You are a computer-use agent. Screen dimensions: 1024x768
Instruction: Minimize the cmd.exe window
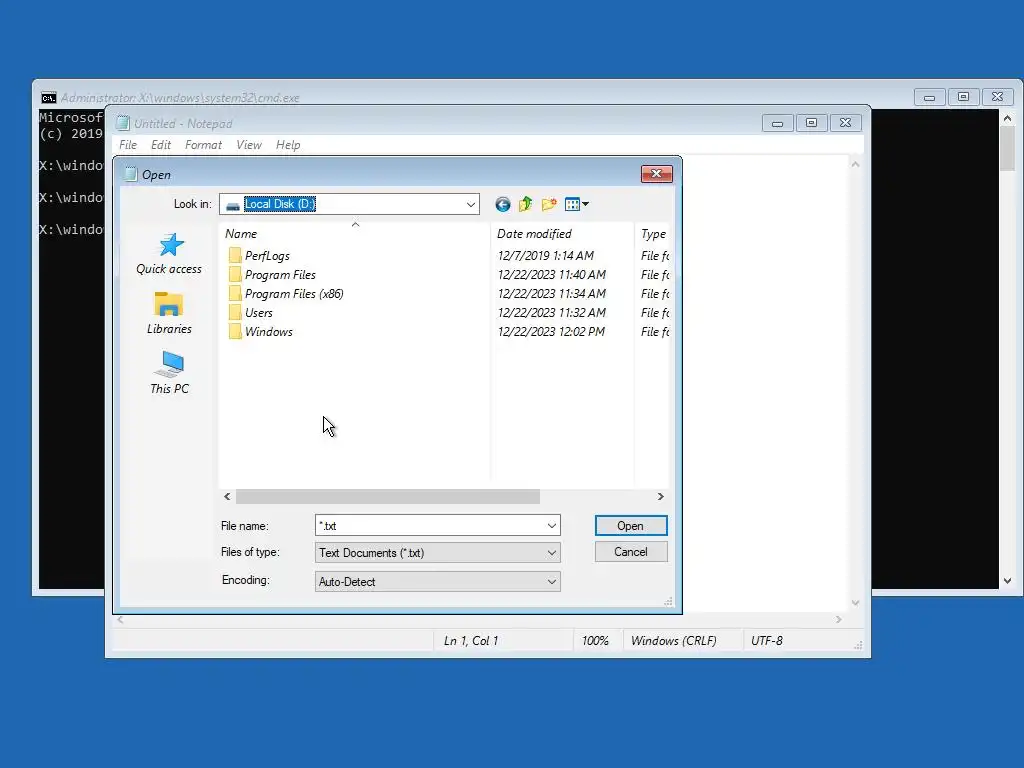pos(929,97)
